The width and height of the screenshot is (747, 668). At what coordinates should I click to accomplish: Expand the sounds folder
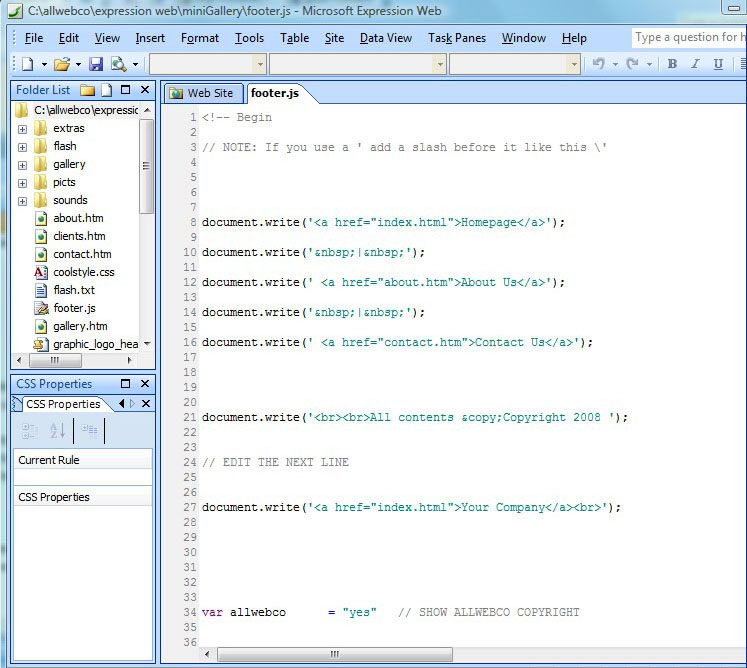pyautogui.click(x=22, y=202)
